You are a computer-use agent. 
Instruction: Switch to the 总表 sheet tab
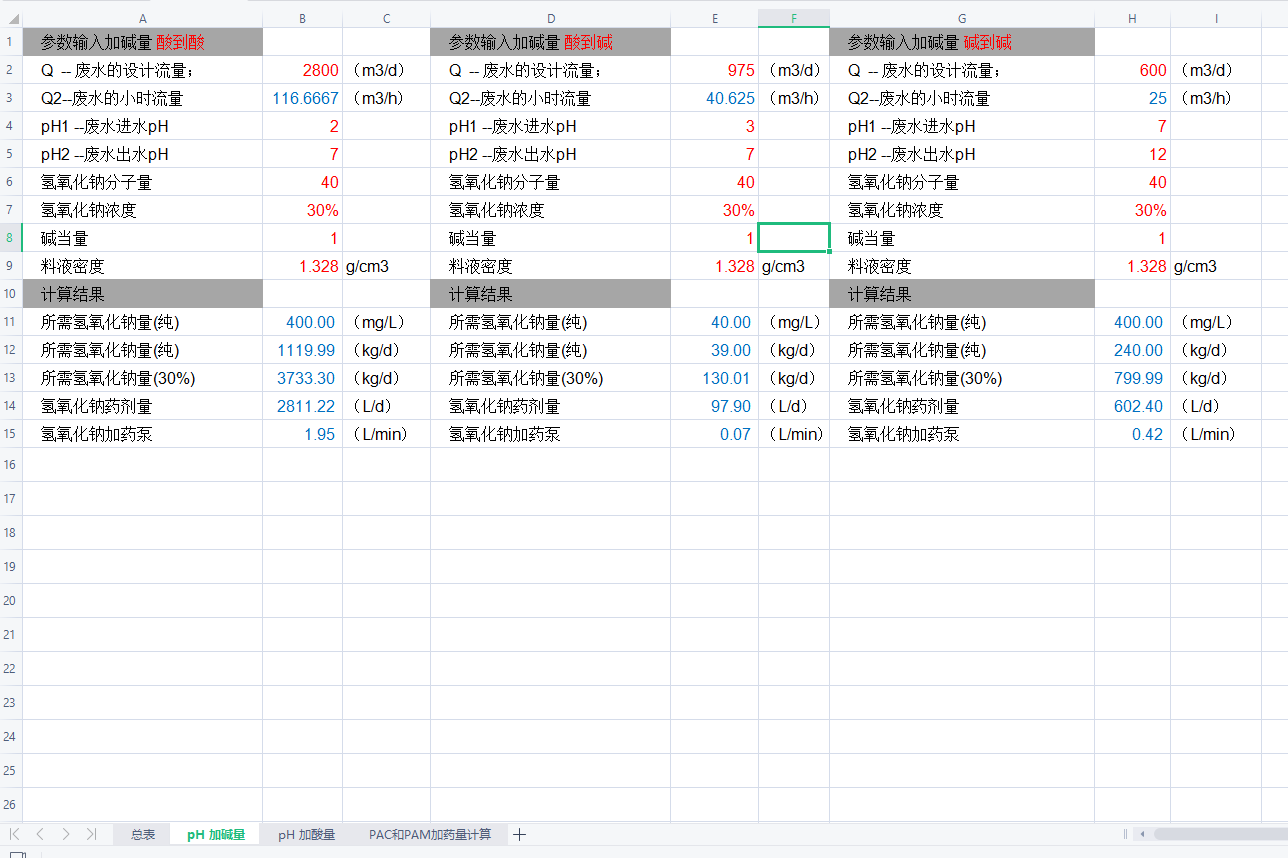[143, 834]
